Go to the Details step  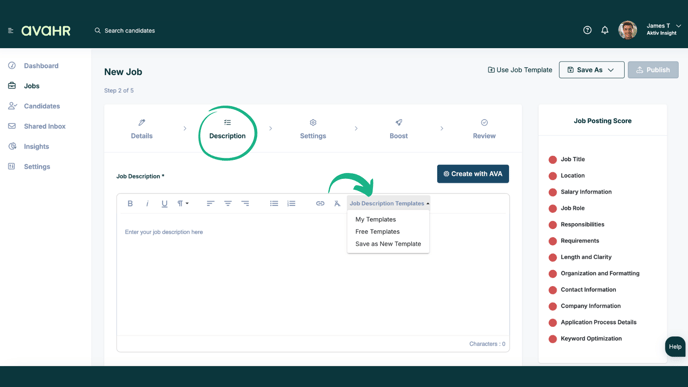pyautogui.click(x=142, y=129)
